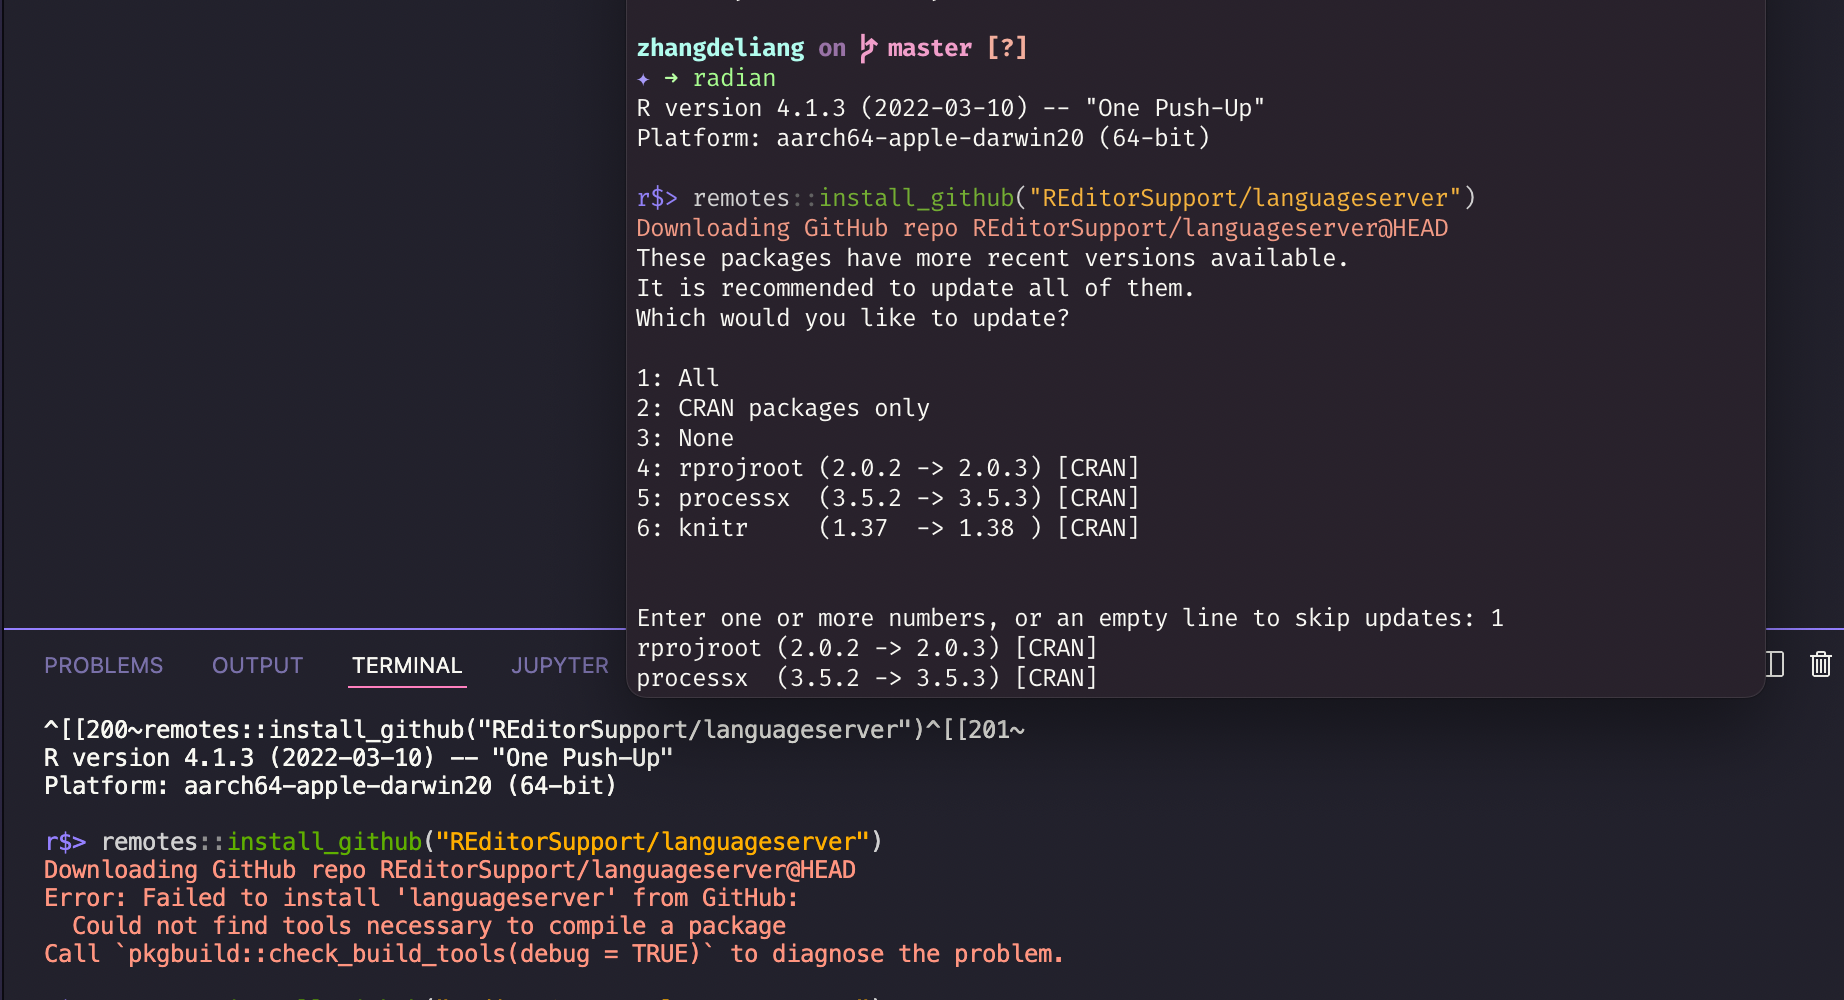Click the '1: All' update option
The width and height of the screenshot is (1844, 1000).
(678, 378)
